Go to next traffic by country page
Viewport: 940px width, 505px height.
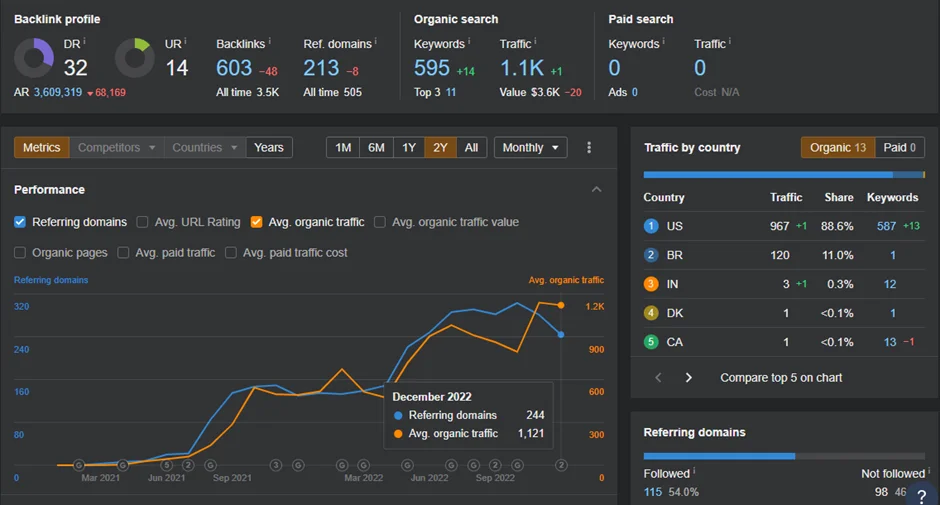tap(688, 377)
